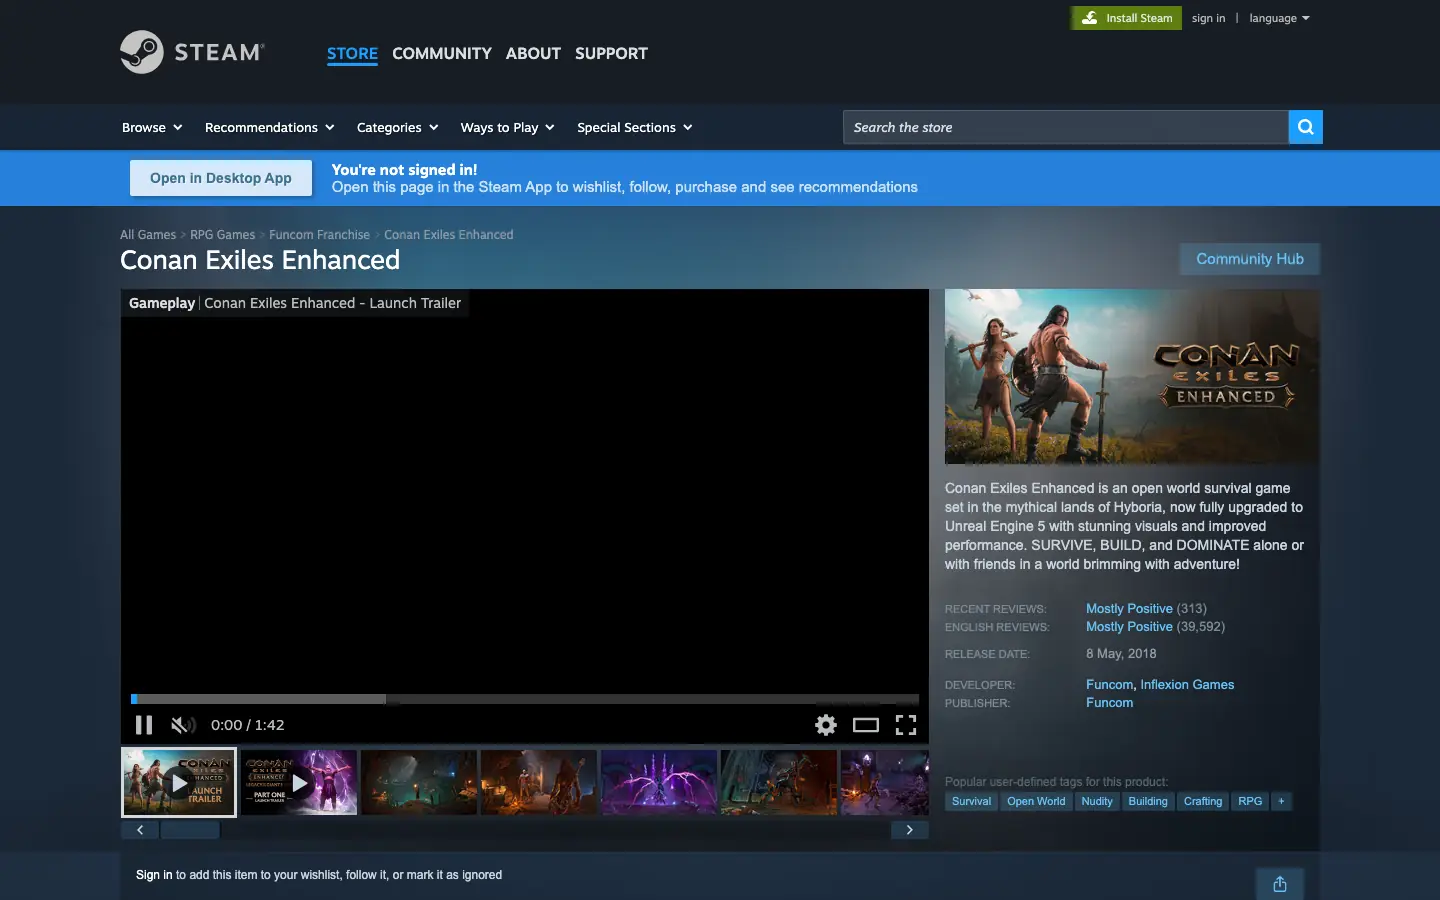
Task: Click thumbnail strip scrollbar handle
Action: 190,830
